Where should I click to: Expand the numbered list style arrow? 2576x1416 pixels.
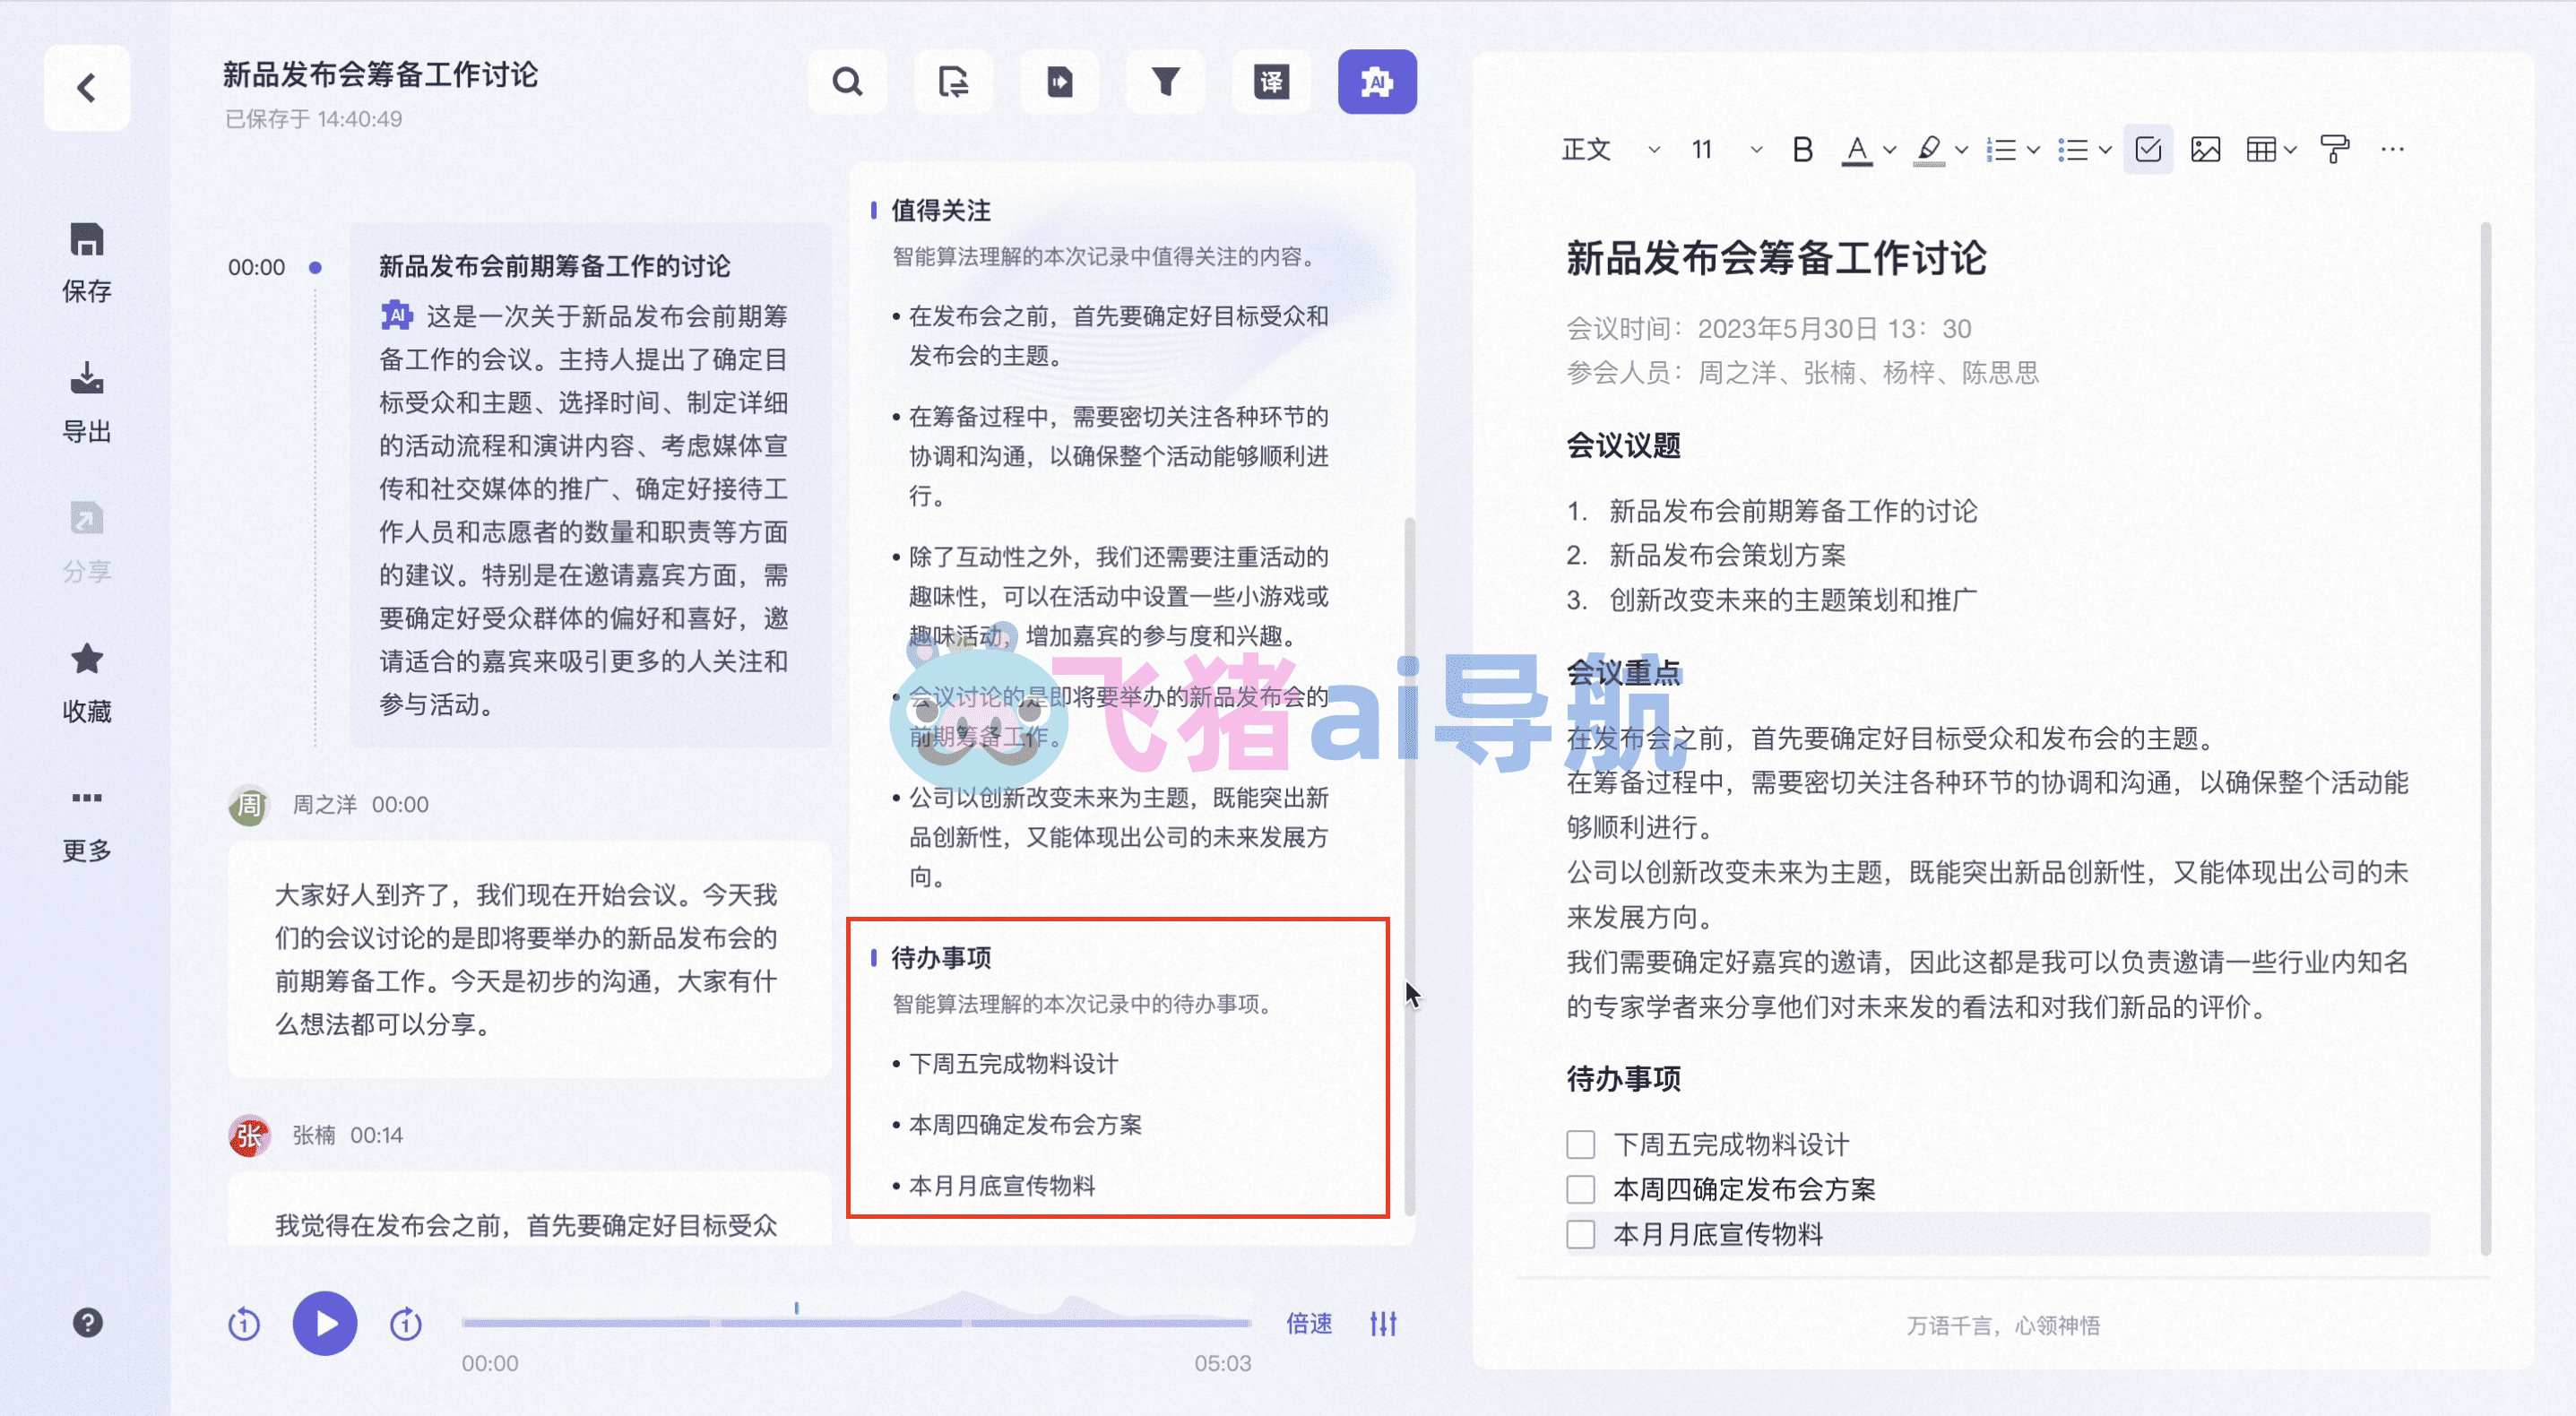coord(2033,150)
